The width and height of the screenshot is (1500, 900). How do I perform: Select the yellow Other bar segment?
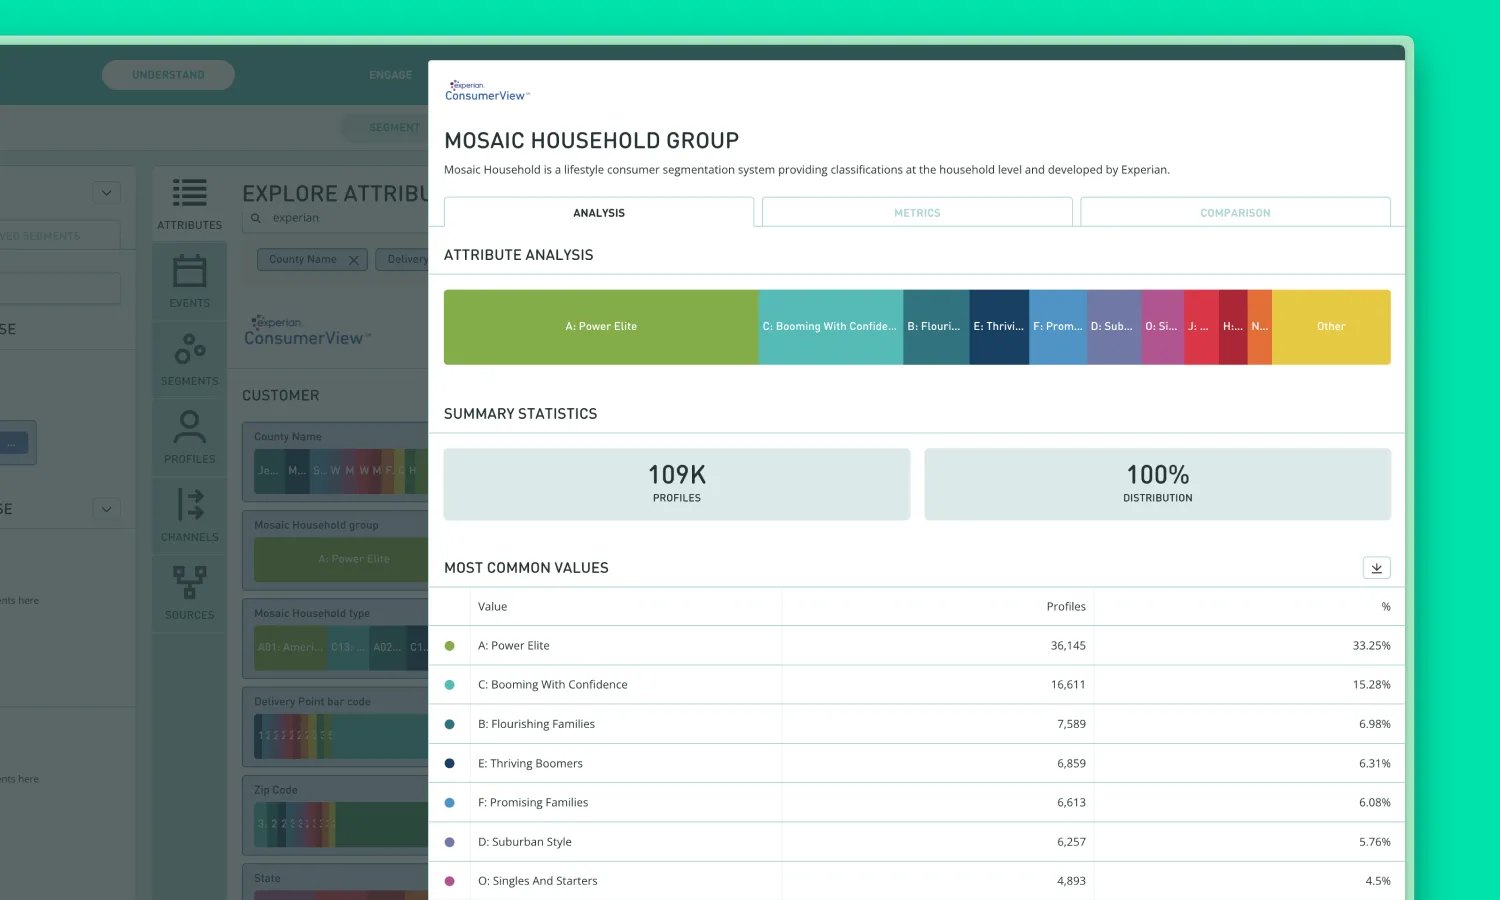(x=1331, y=327)
